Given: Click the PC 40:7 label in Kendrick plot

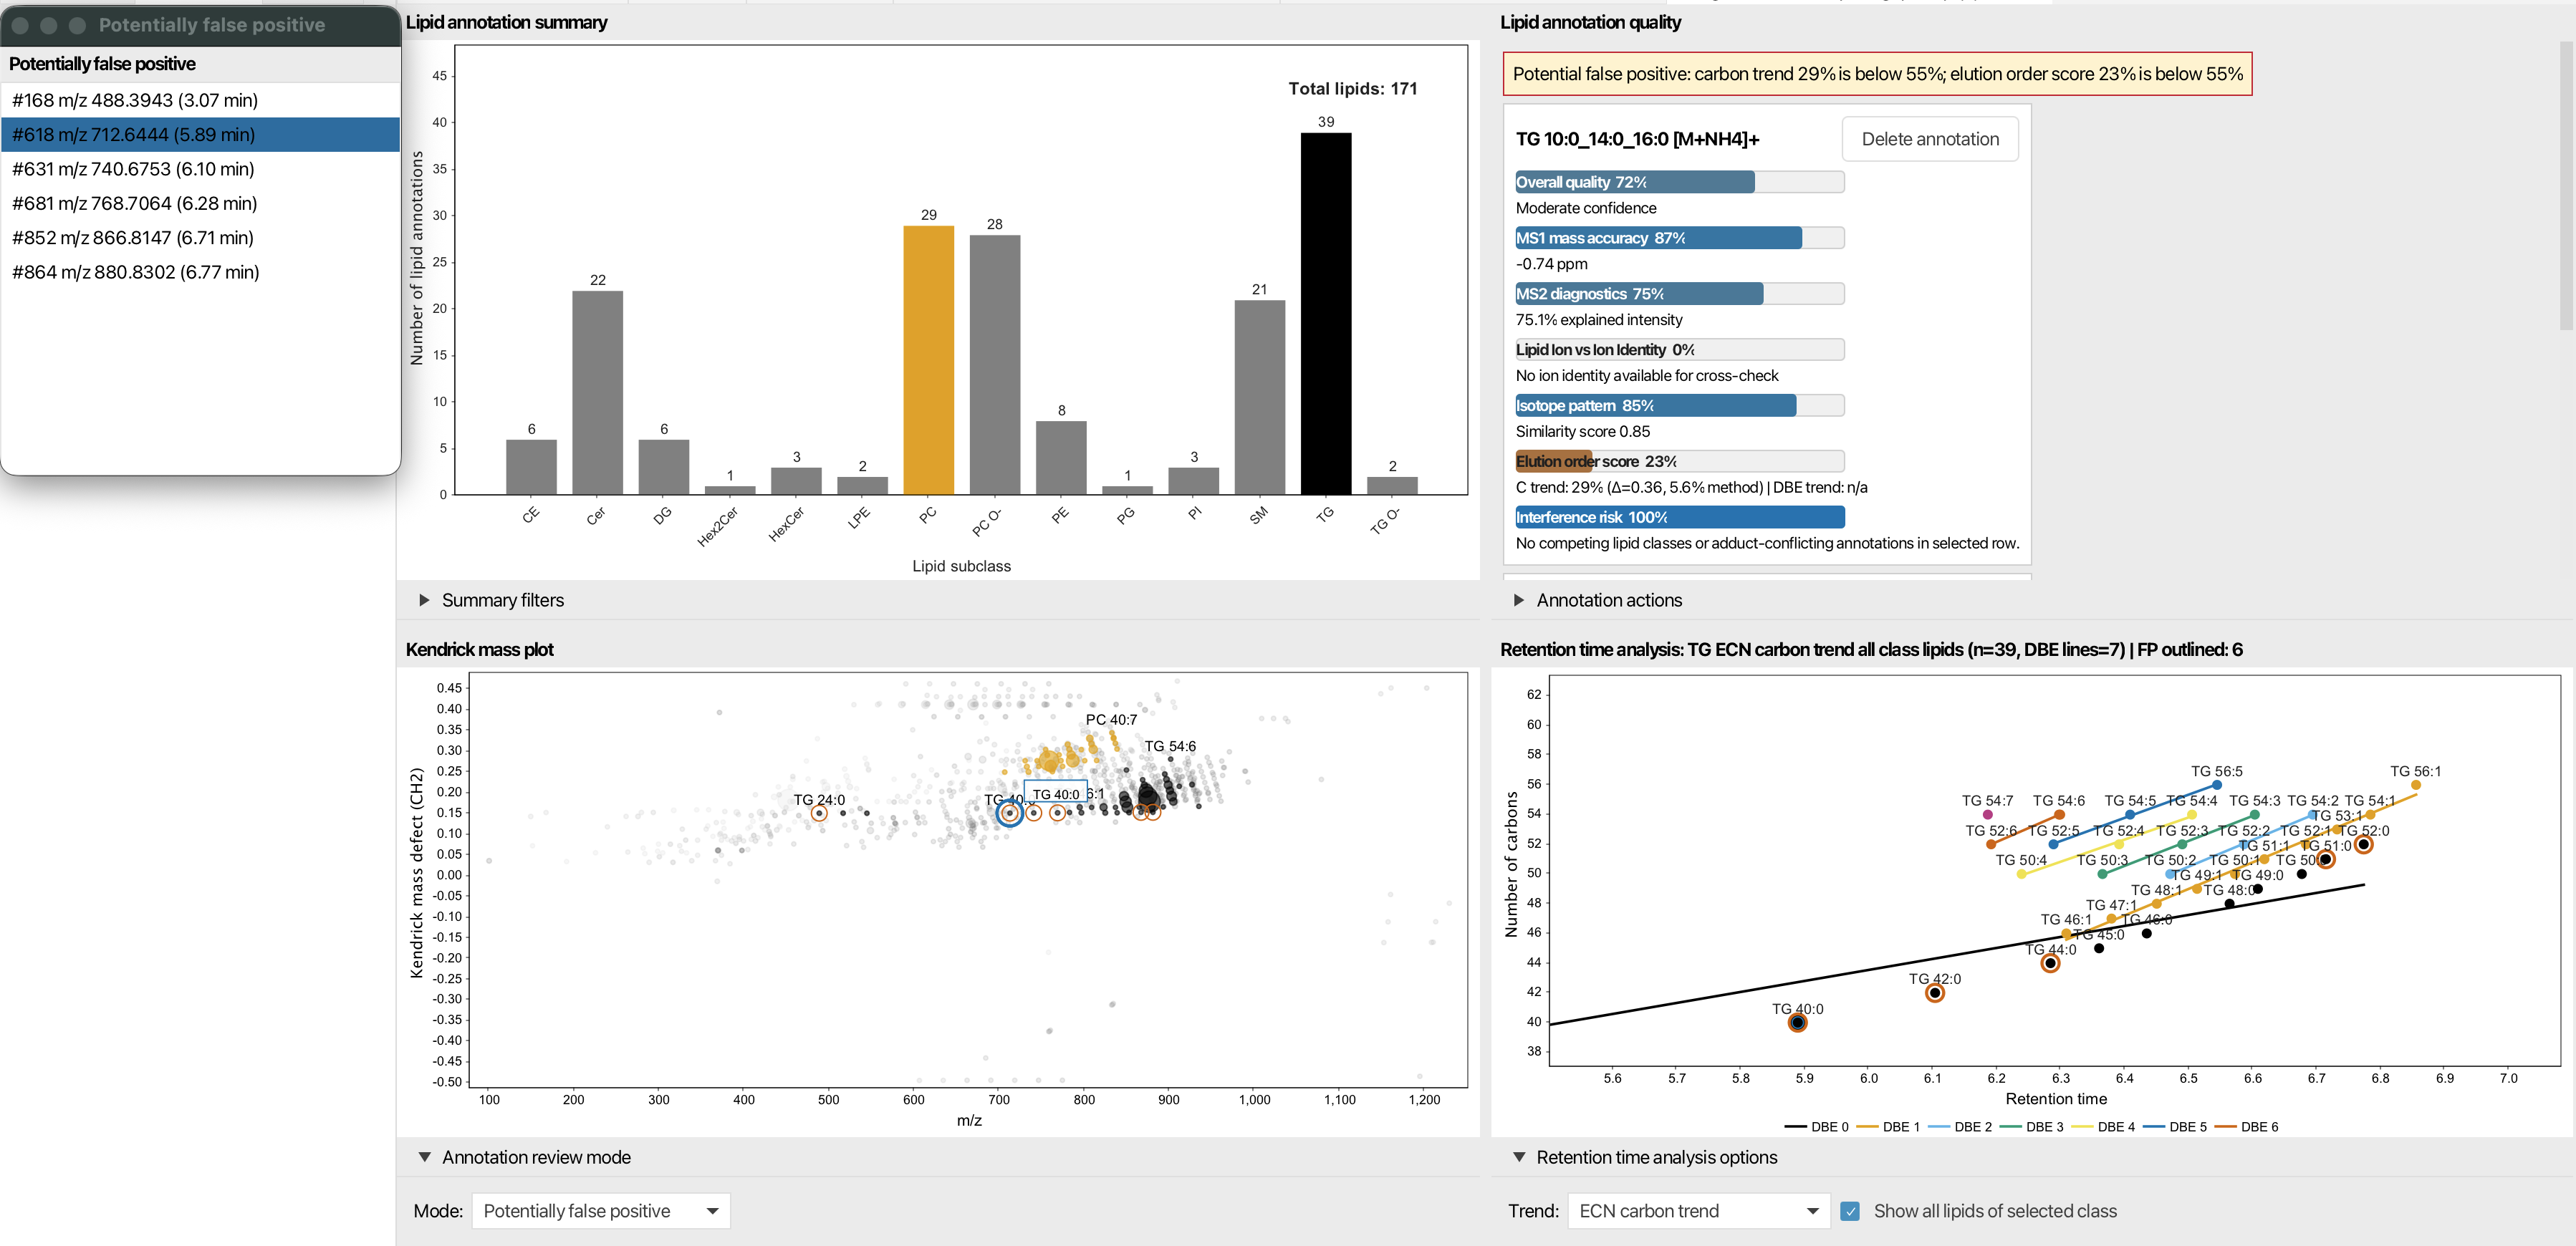Looking at the screenshot, I should tap(1111, 719).
